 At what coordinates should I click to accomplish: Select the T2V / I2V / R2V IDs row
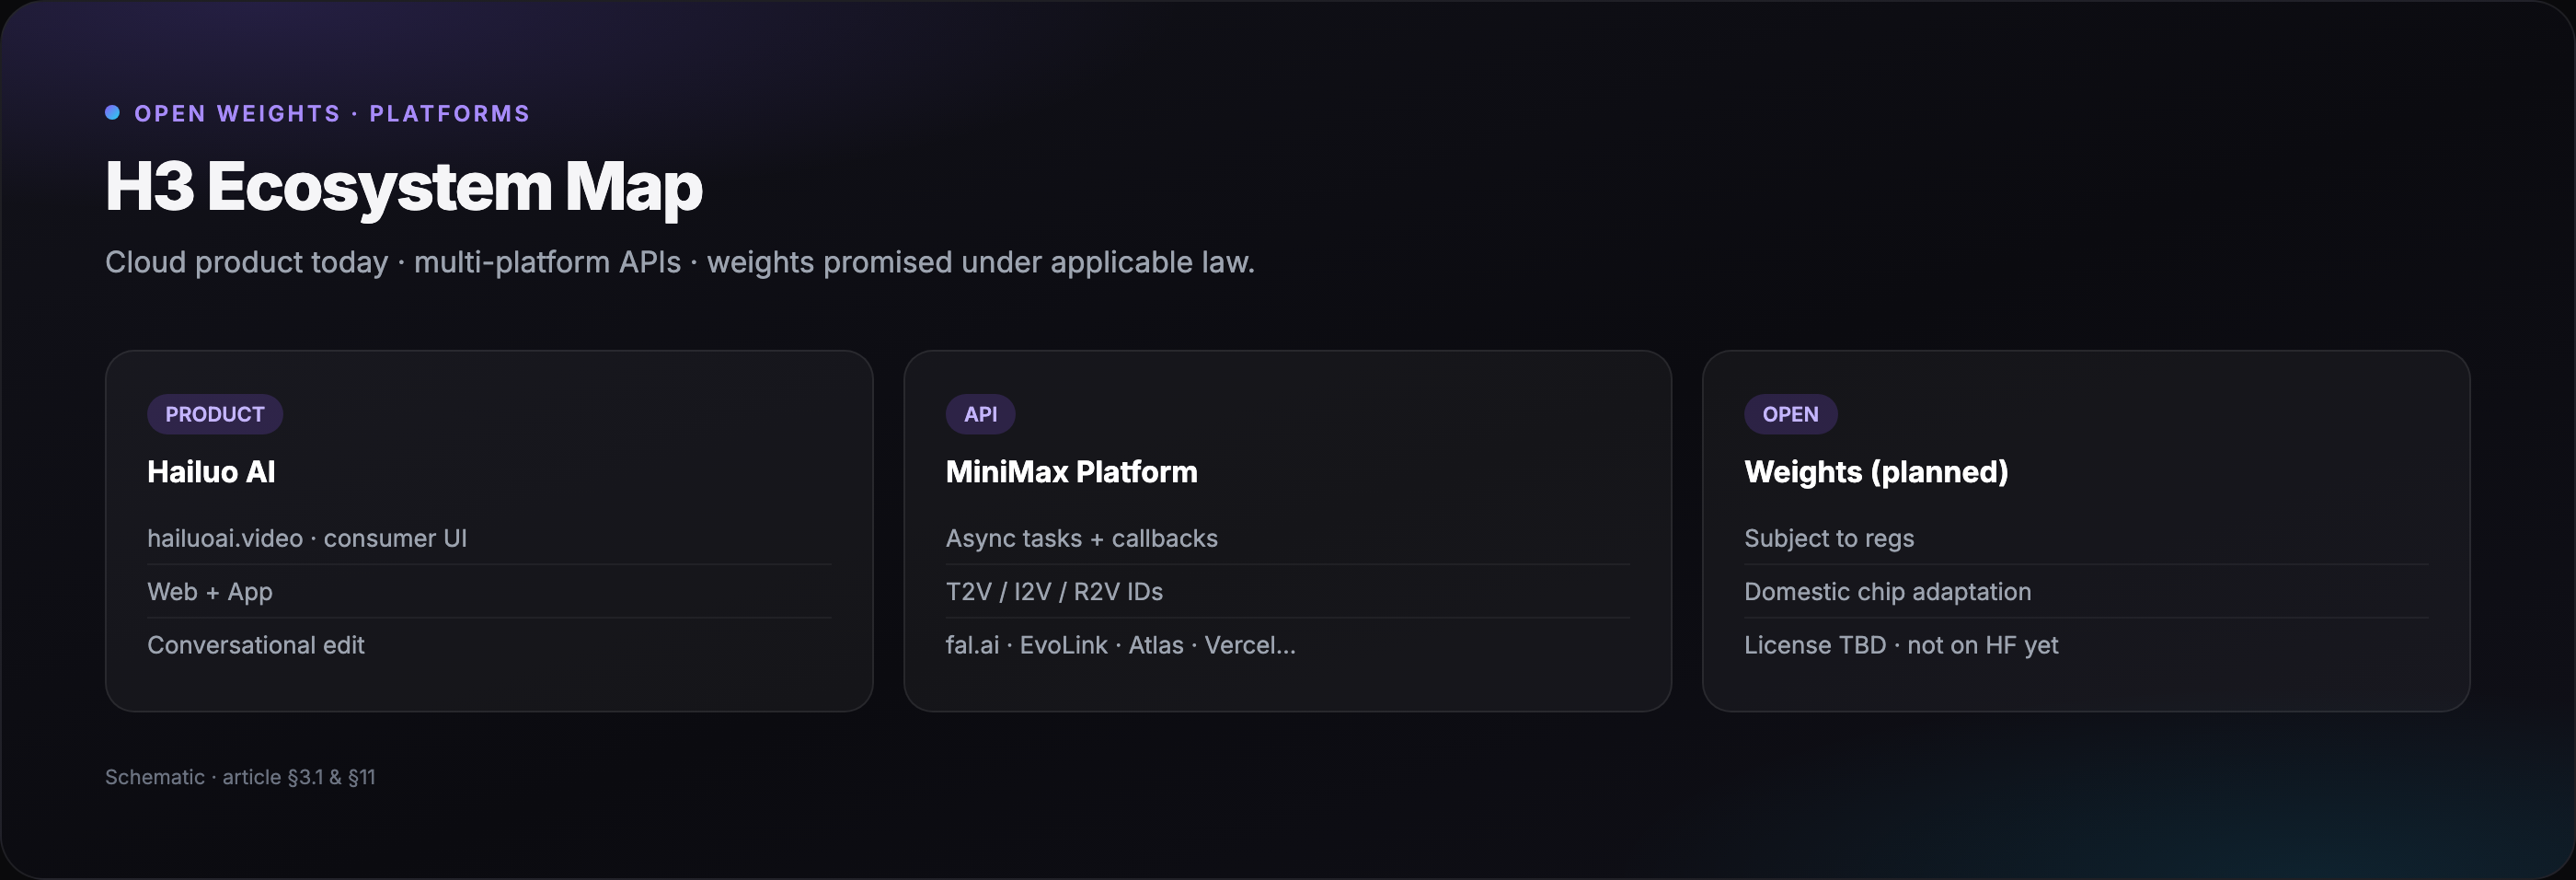point(1287,592)
